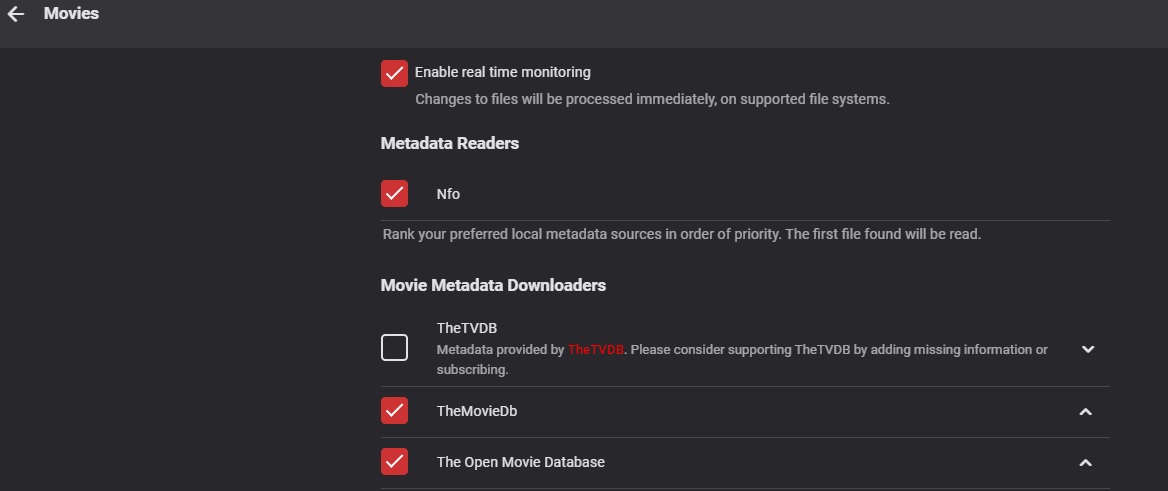Uncheck the TheMovieDb downloader checkbox

tap(394, 411)
